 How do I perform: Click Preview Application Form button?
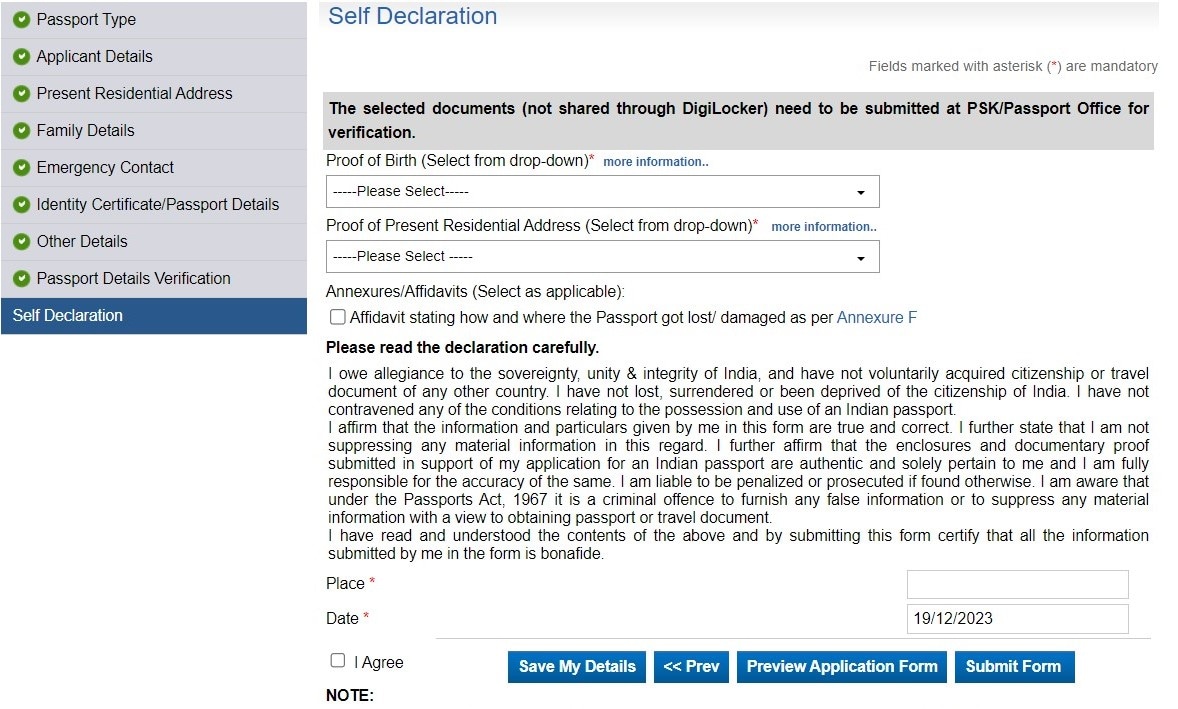click(842, 667)
